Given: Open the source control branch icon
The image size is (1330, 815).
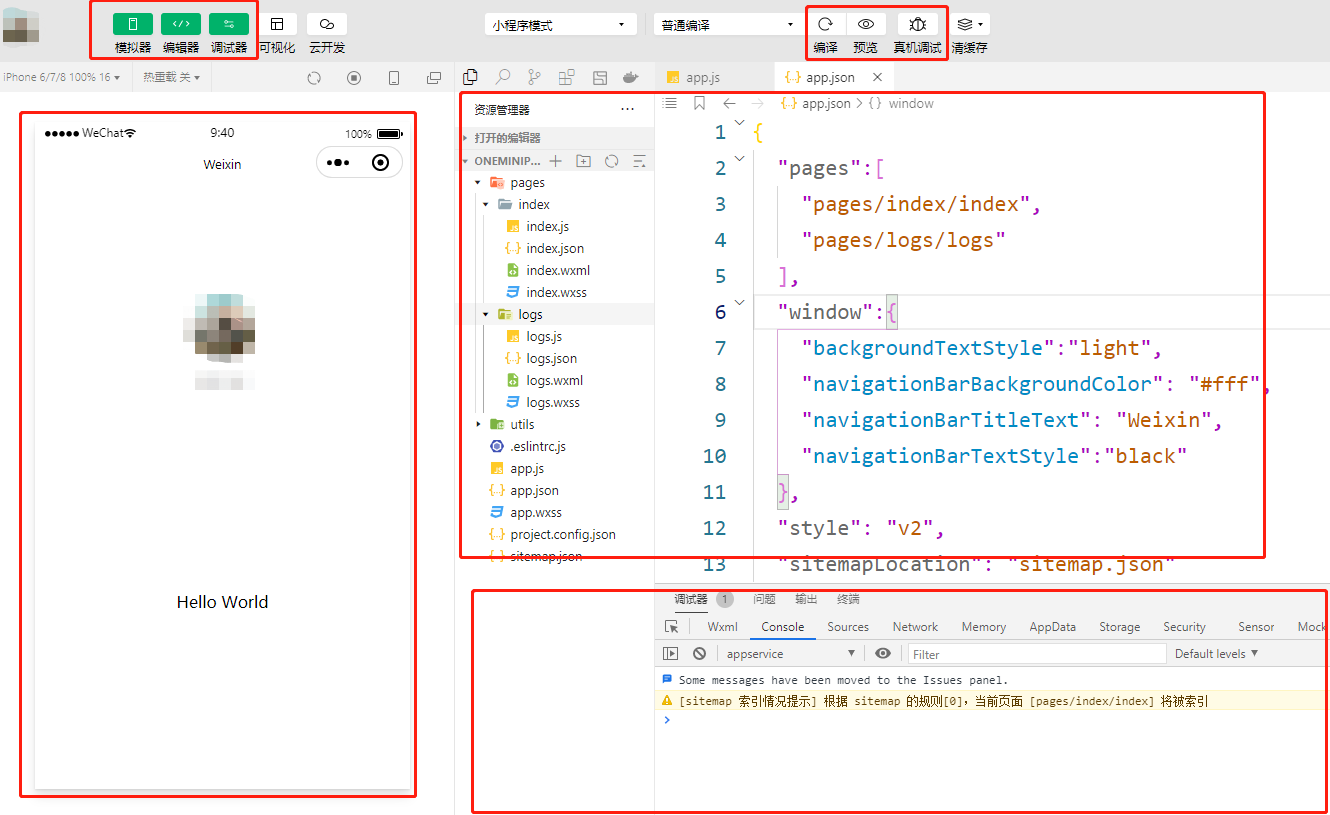Looking at the screenshot, I should (535, 77).
